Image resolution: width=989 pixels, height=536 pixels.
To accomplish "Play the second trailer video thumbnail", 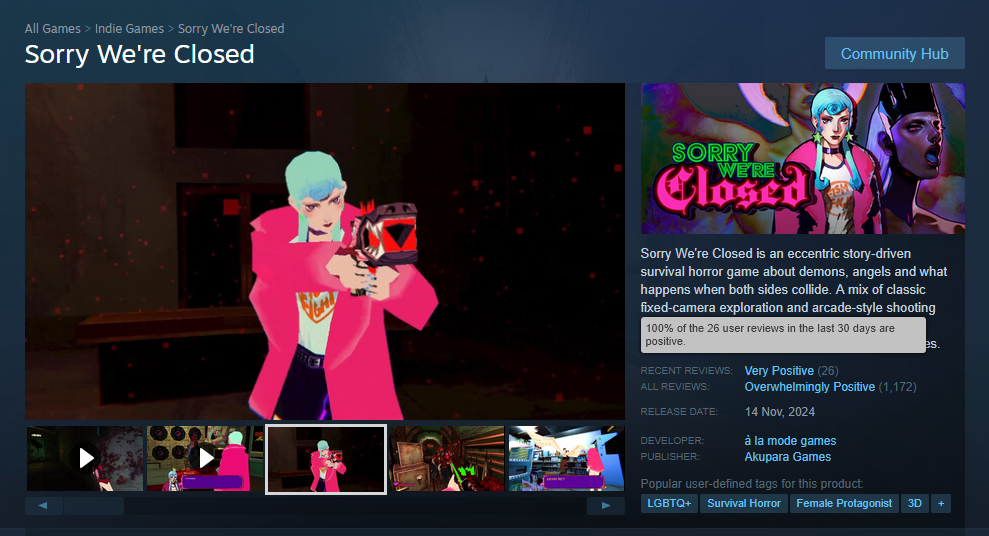I will pyautogui.click(x=205, y=458).
